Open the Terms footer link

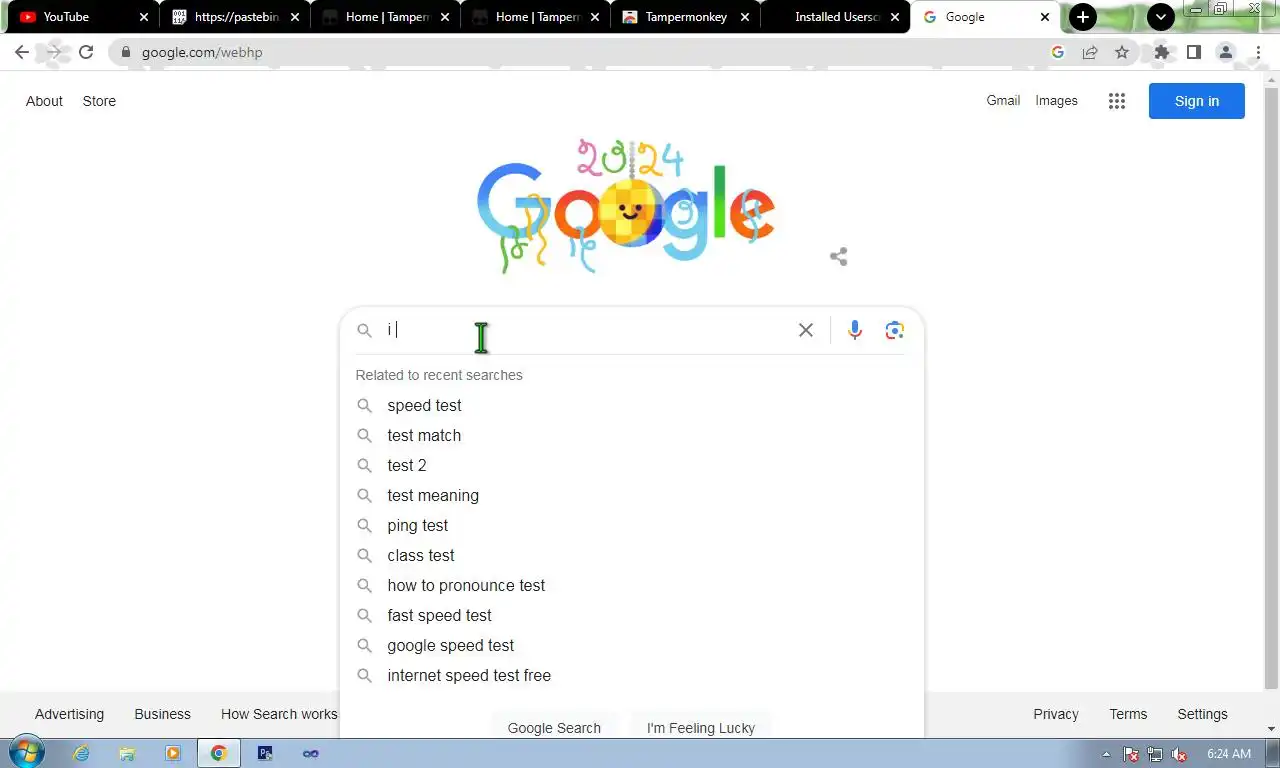pos(1128,714)
